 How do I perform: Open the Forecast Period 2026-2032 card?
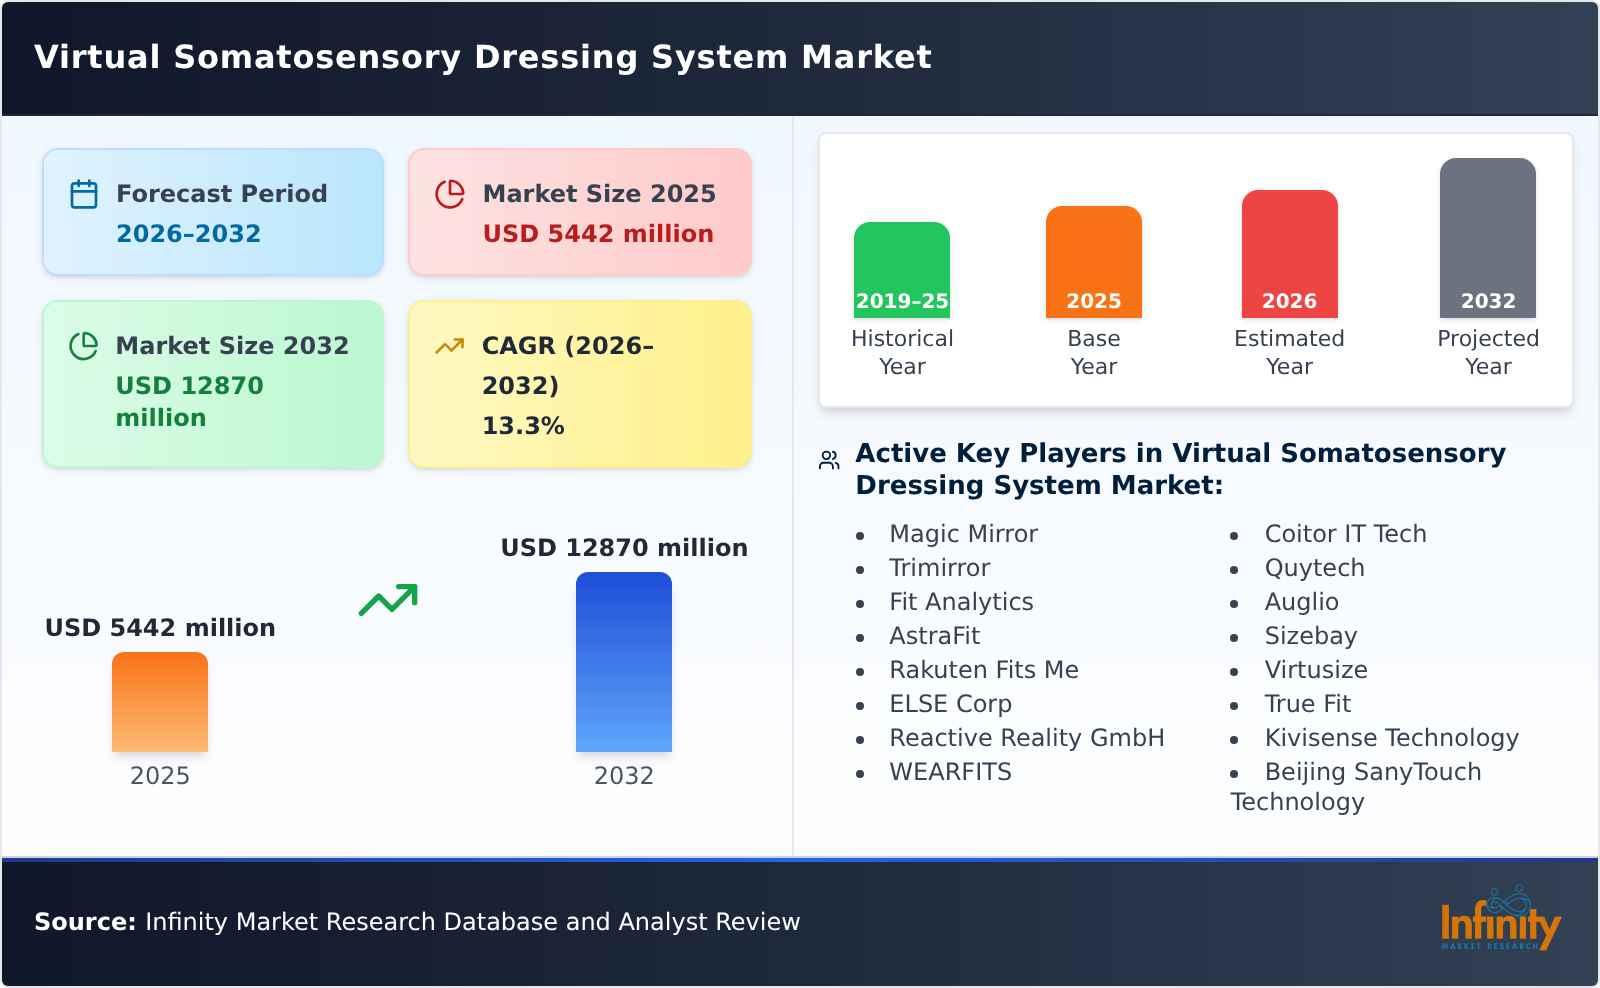(x=212, y=211)
